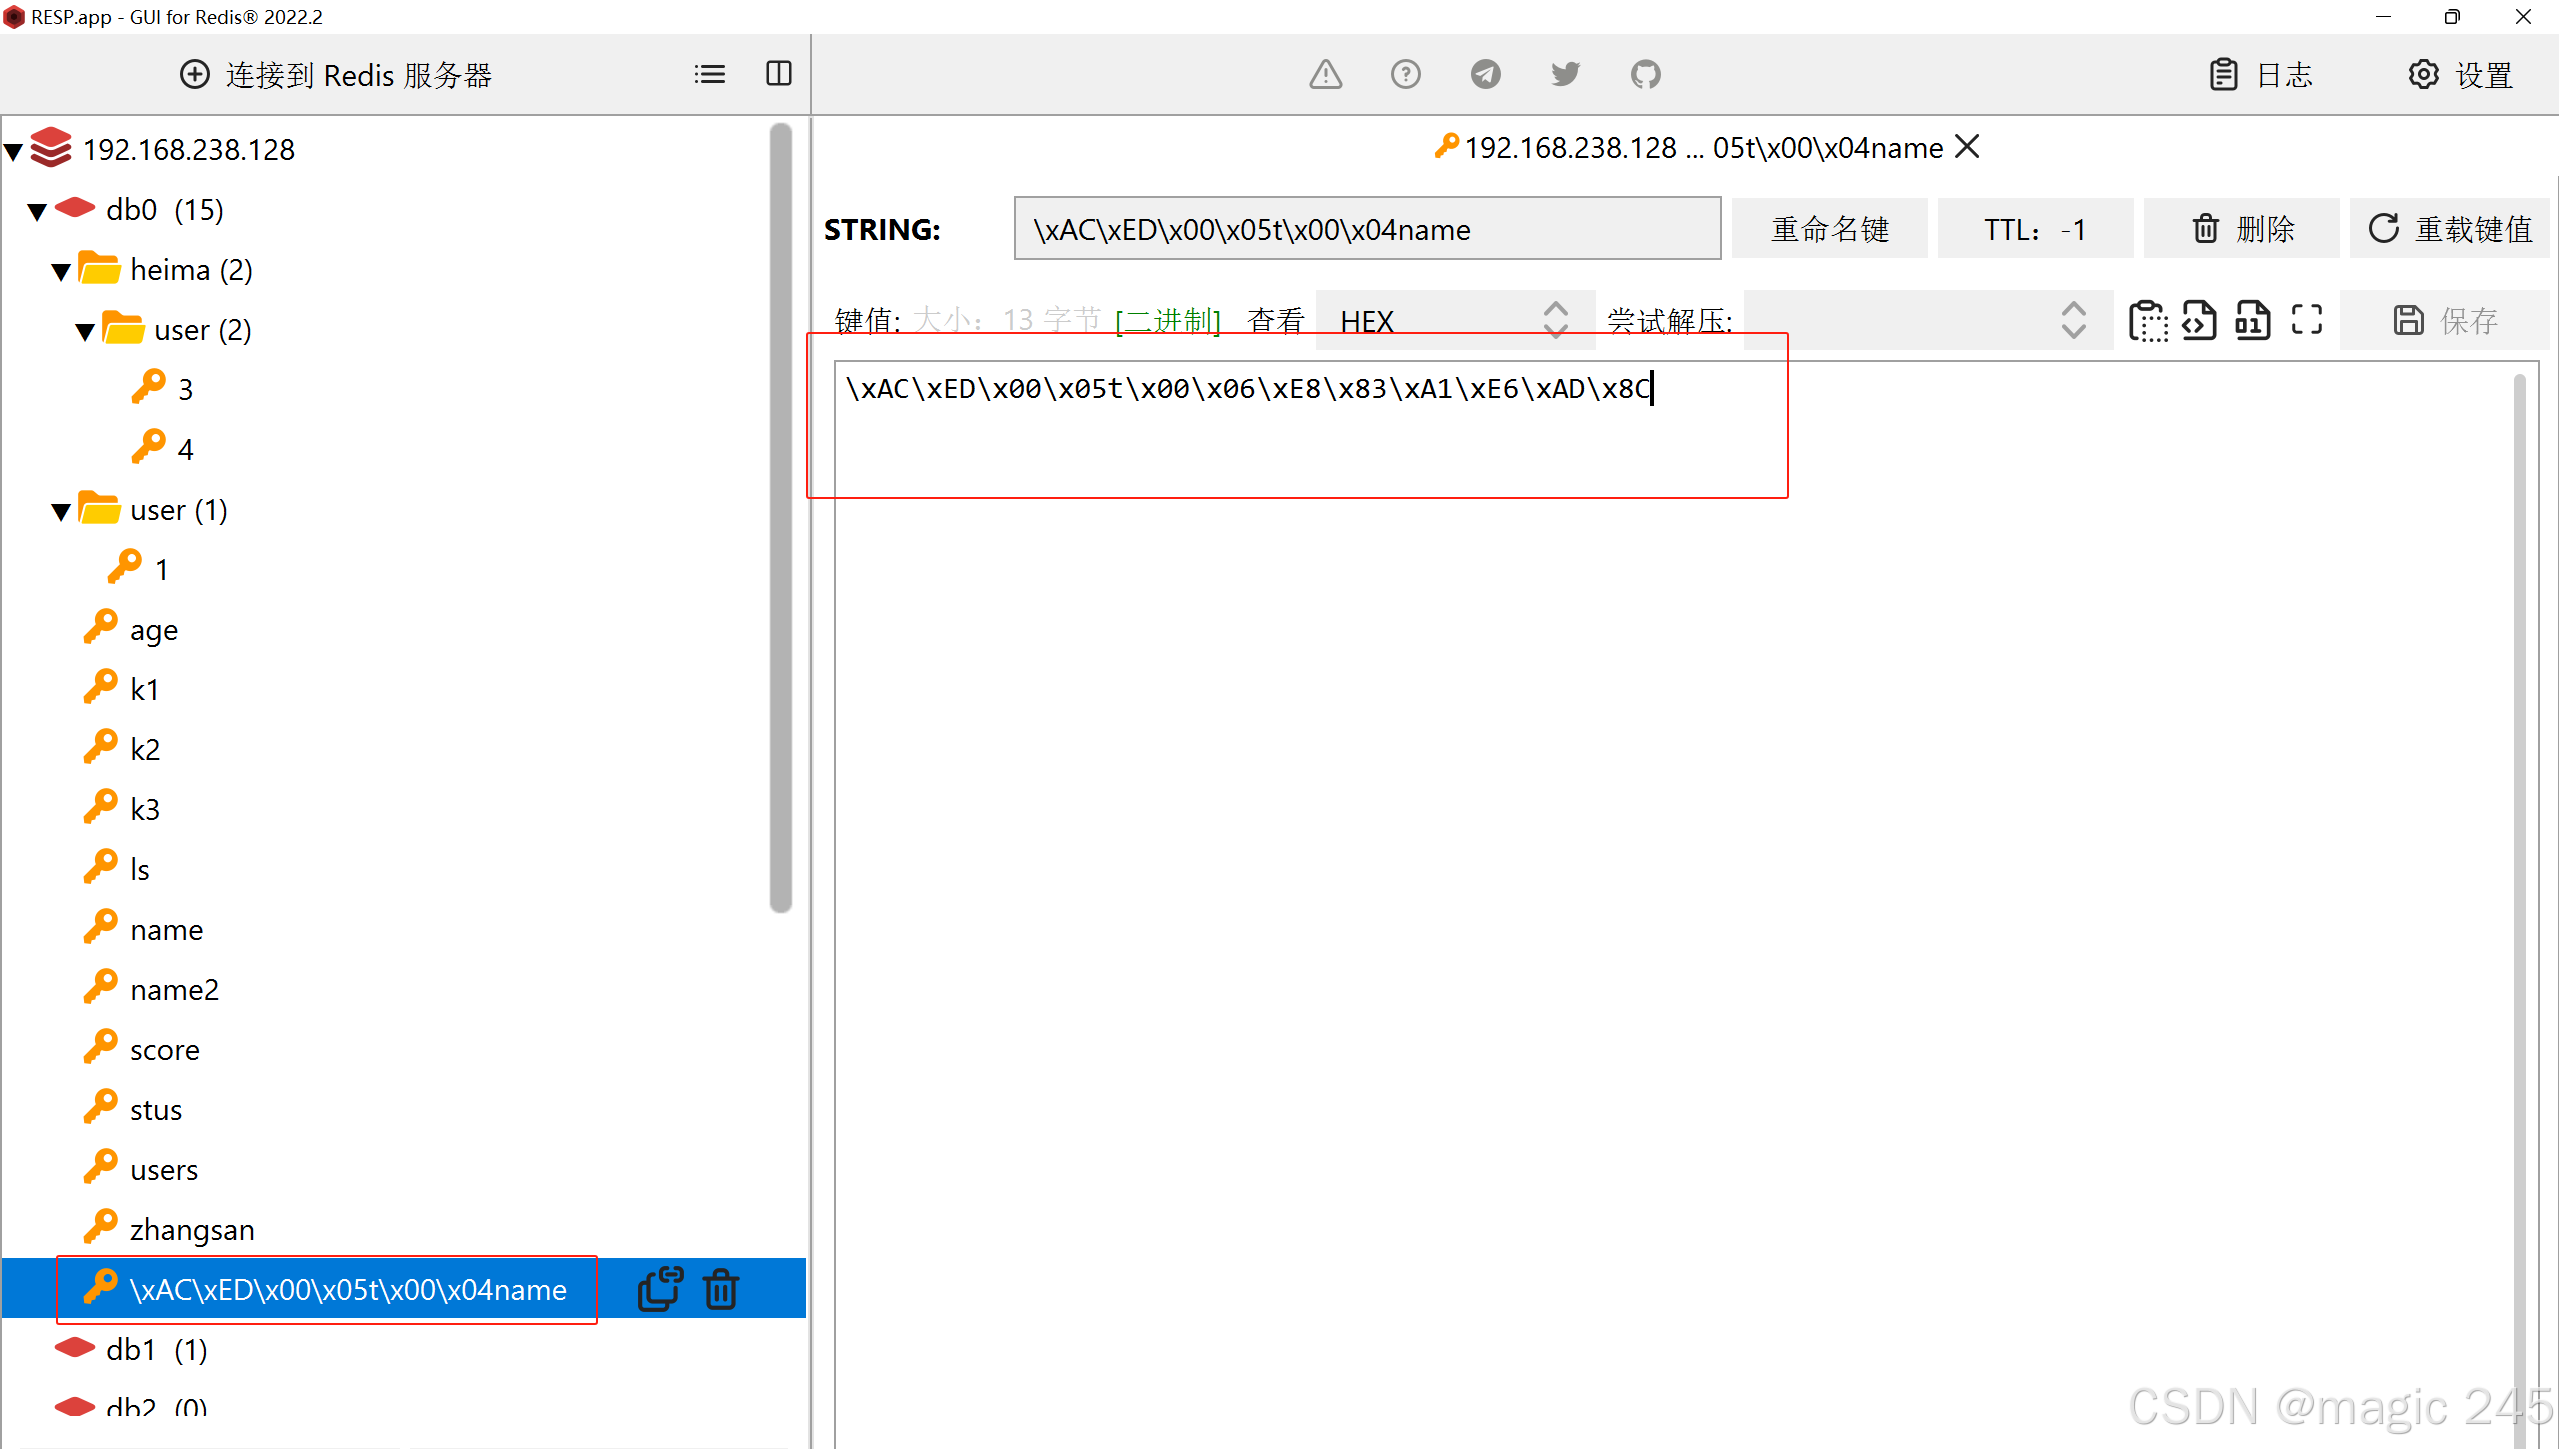Open the help question mark icon
This screenshot has width=2559, height=1449.
1405,74
